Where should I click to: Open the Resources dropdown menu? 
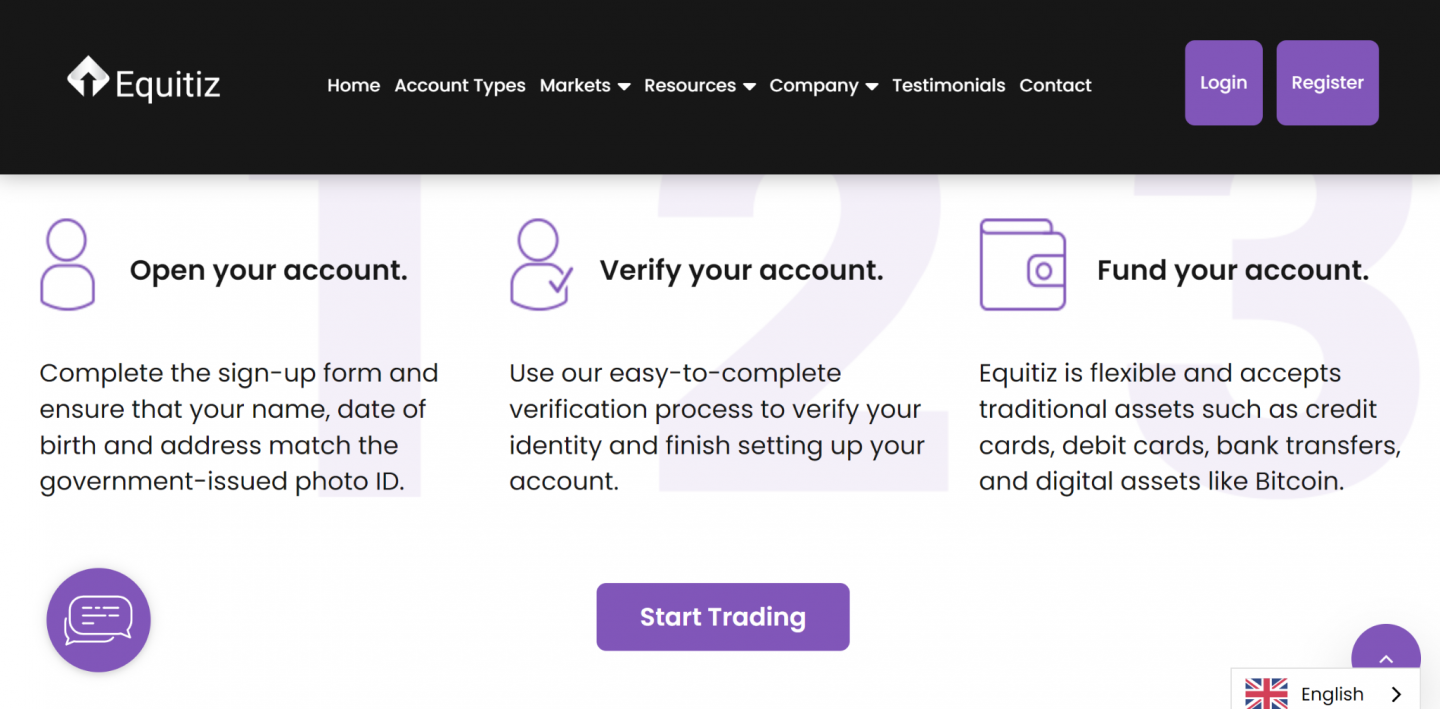(x=699, y=86)
